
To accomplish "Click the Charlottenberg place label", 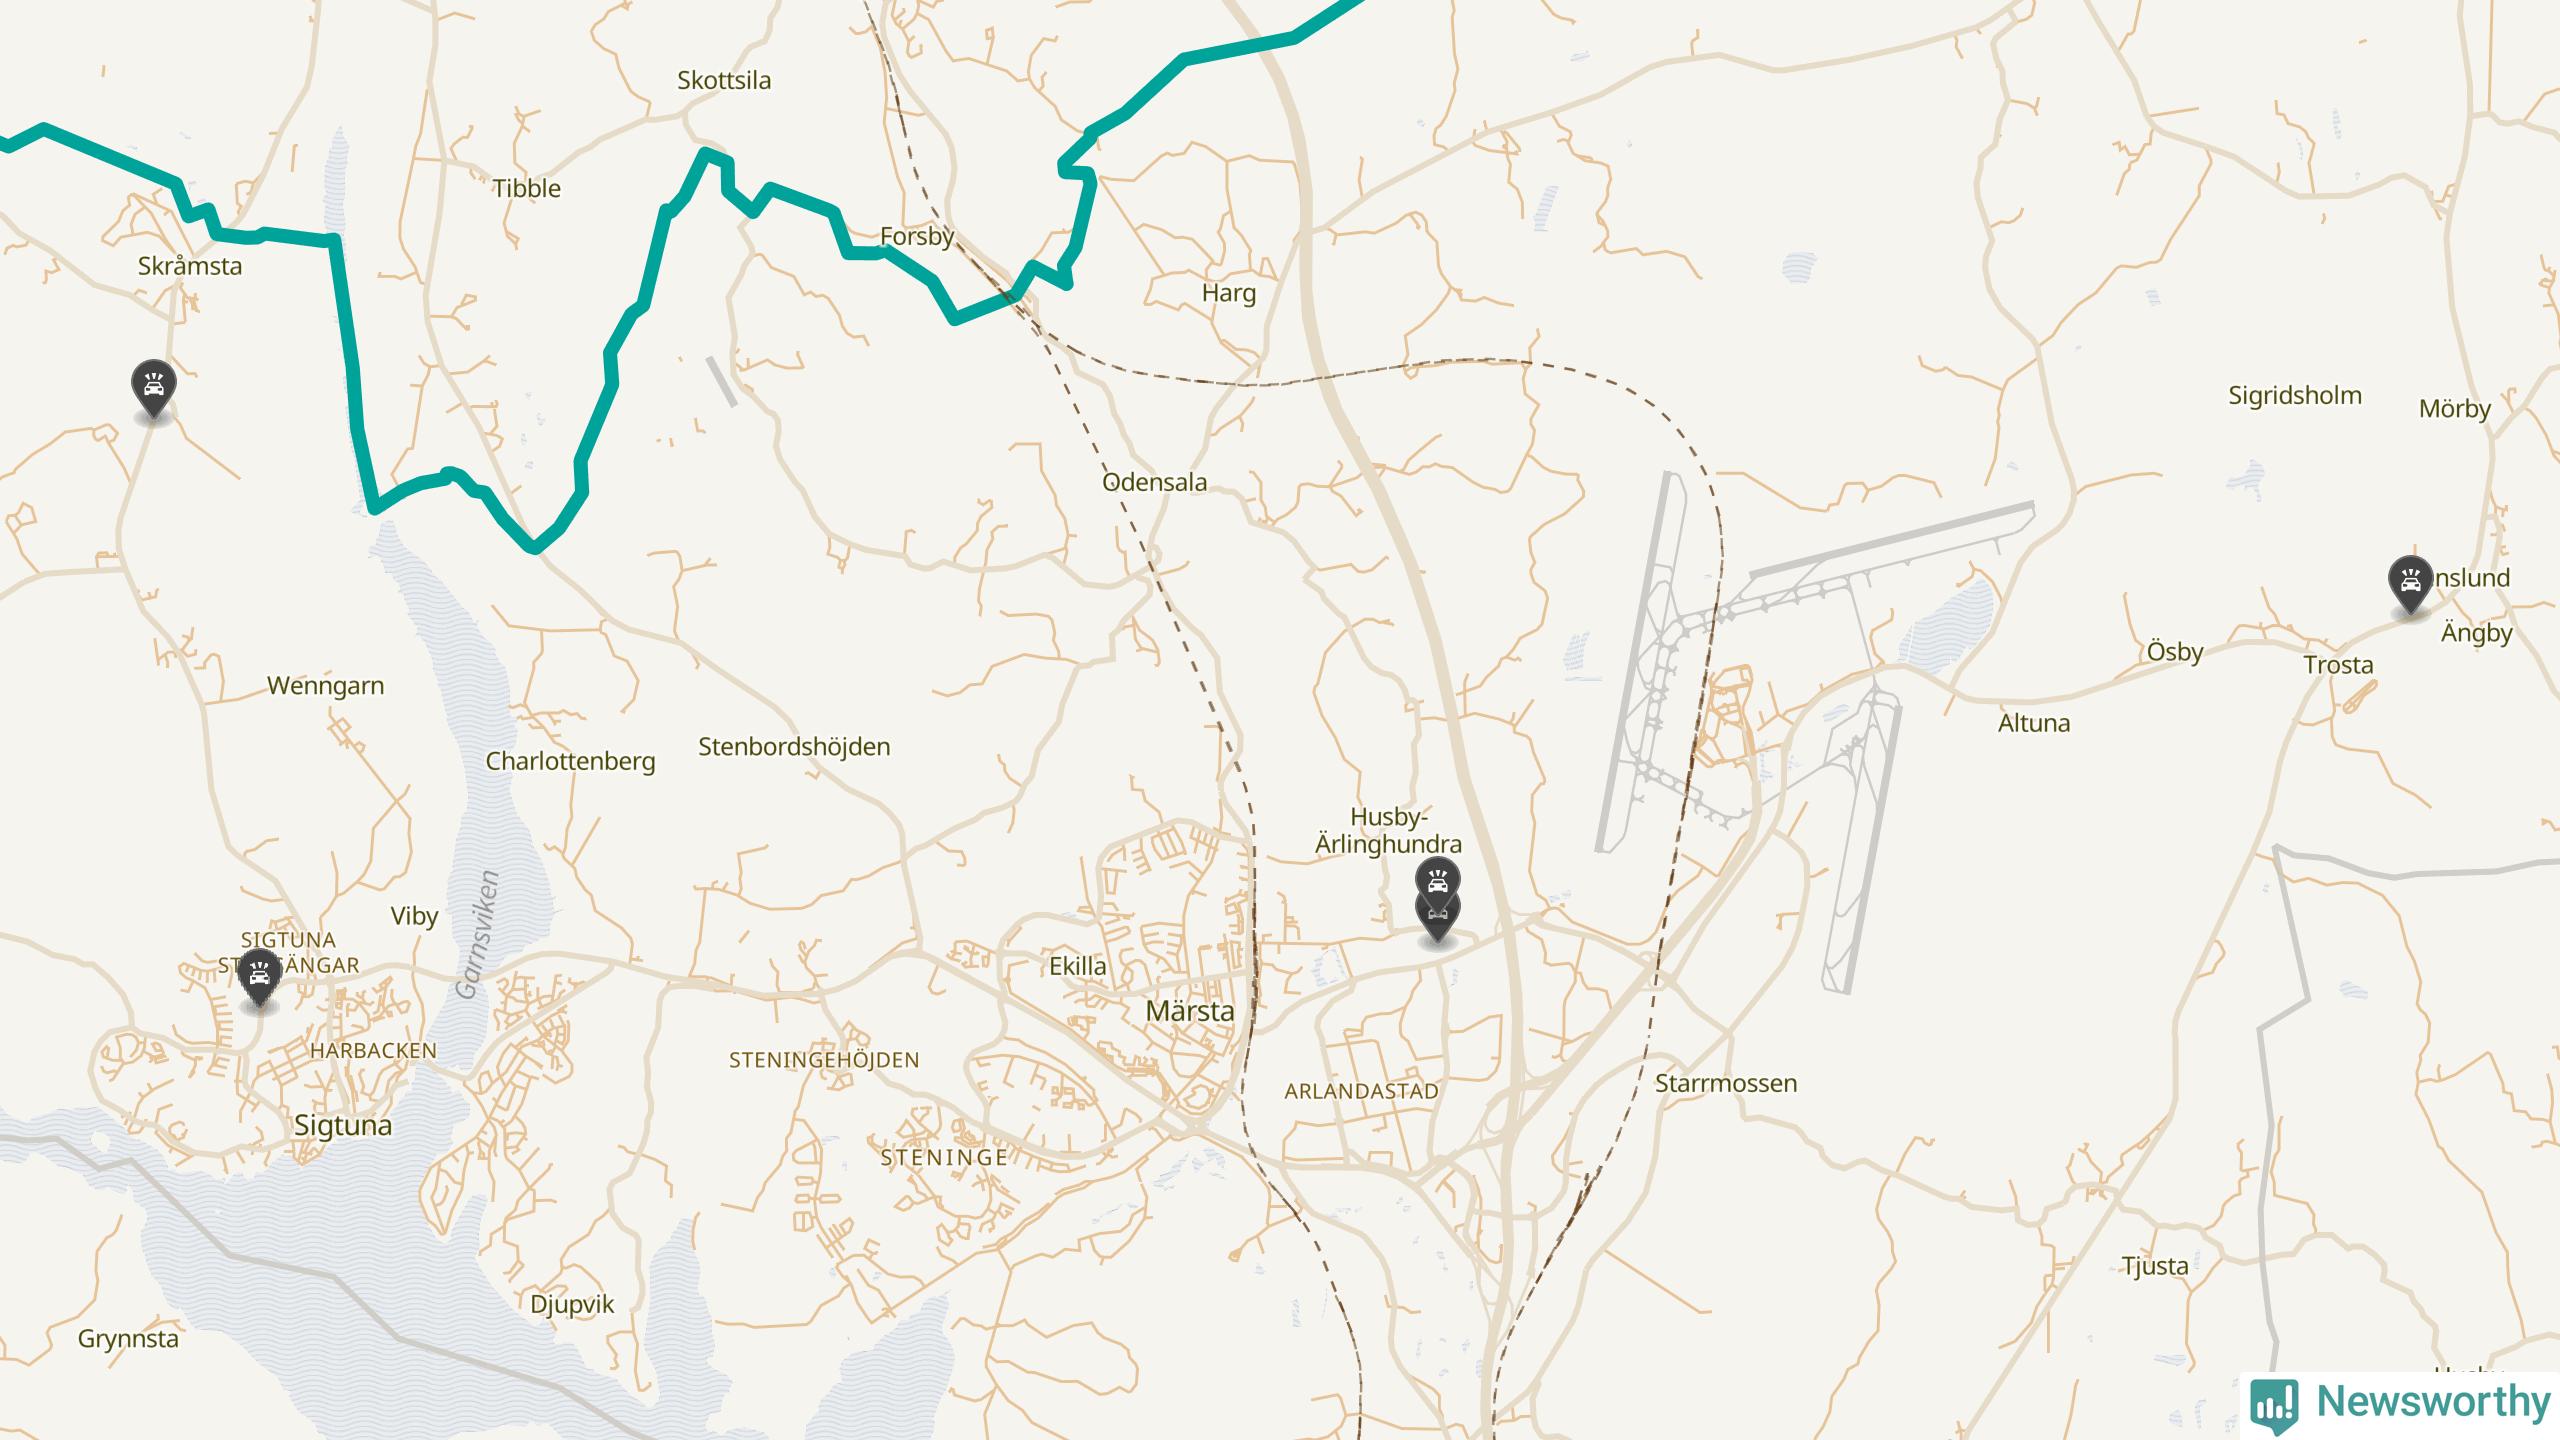I will pos(570,761).
